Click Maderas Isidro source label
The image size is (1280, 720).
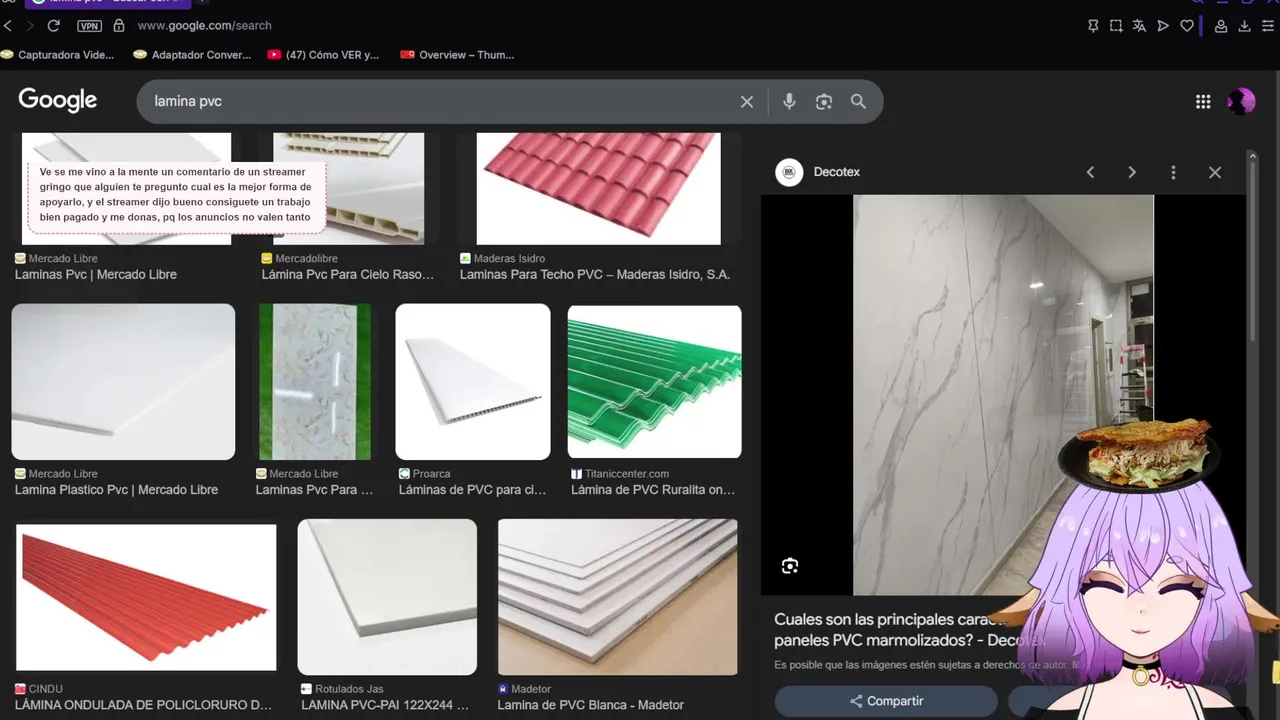tap(509, 259)
